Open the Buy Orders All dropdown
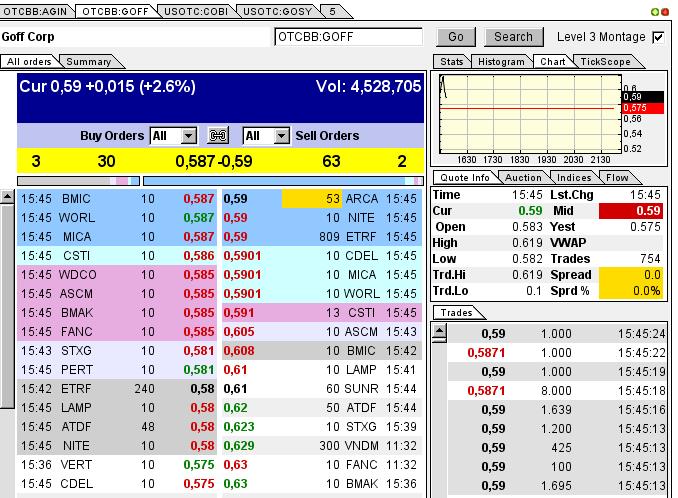 [x=173, y=136]
